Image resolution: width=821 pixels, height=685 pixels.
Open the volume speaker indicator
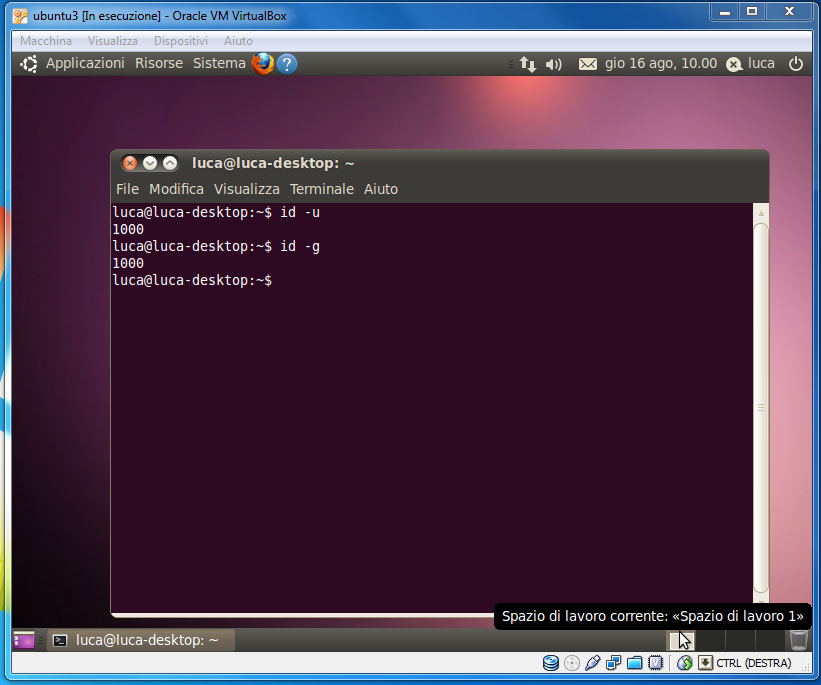pyautogui.click(x=553, y=64)
